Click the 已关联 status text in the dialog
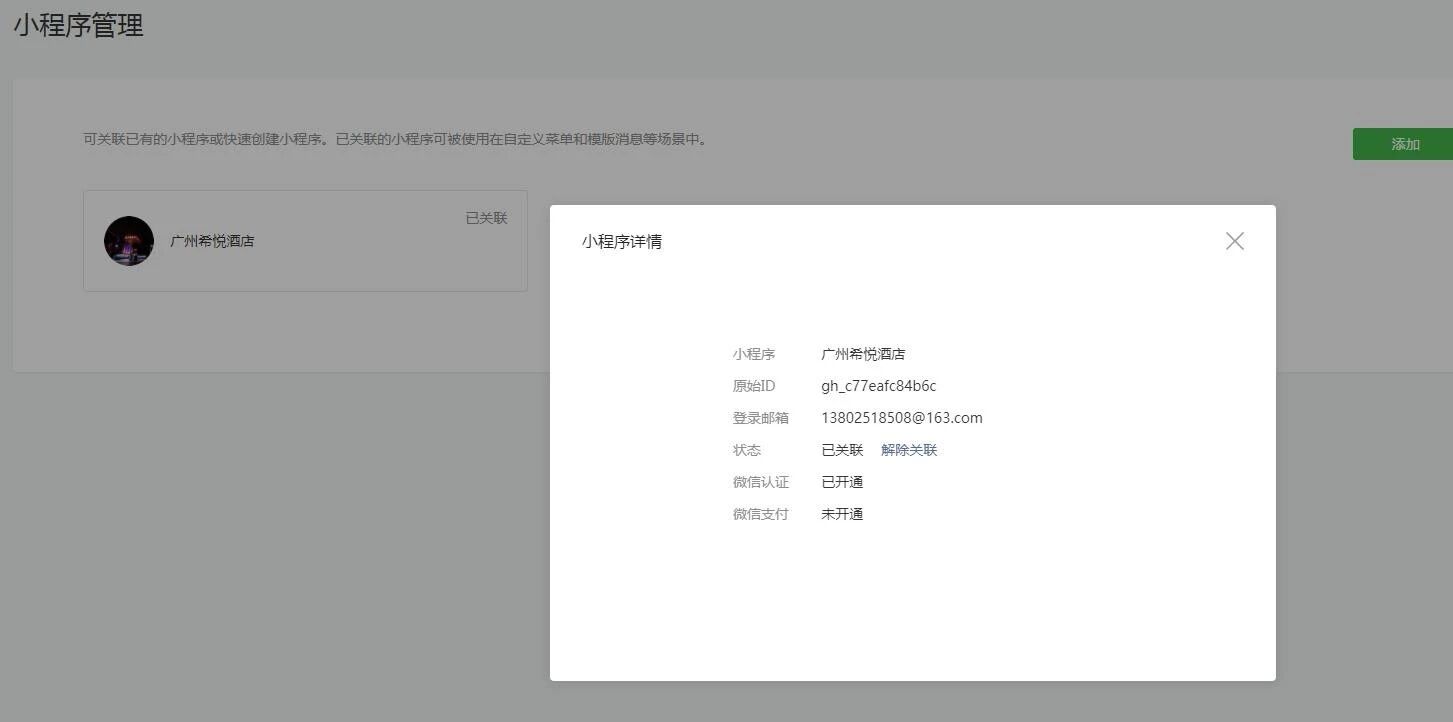This screenshot has height=722, width=1453. pos(842,450)
